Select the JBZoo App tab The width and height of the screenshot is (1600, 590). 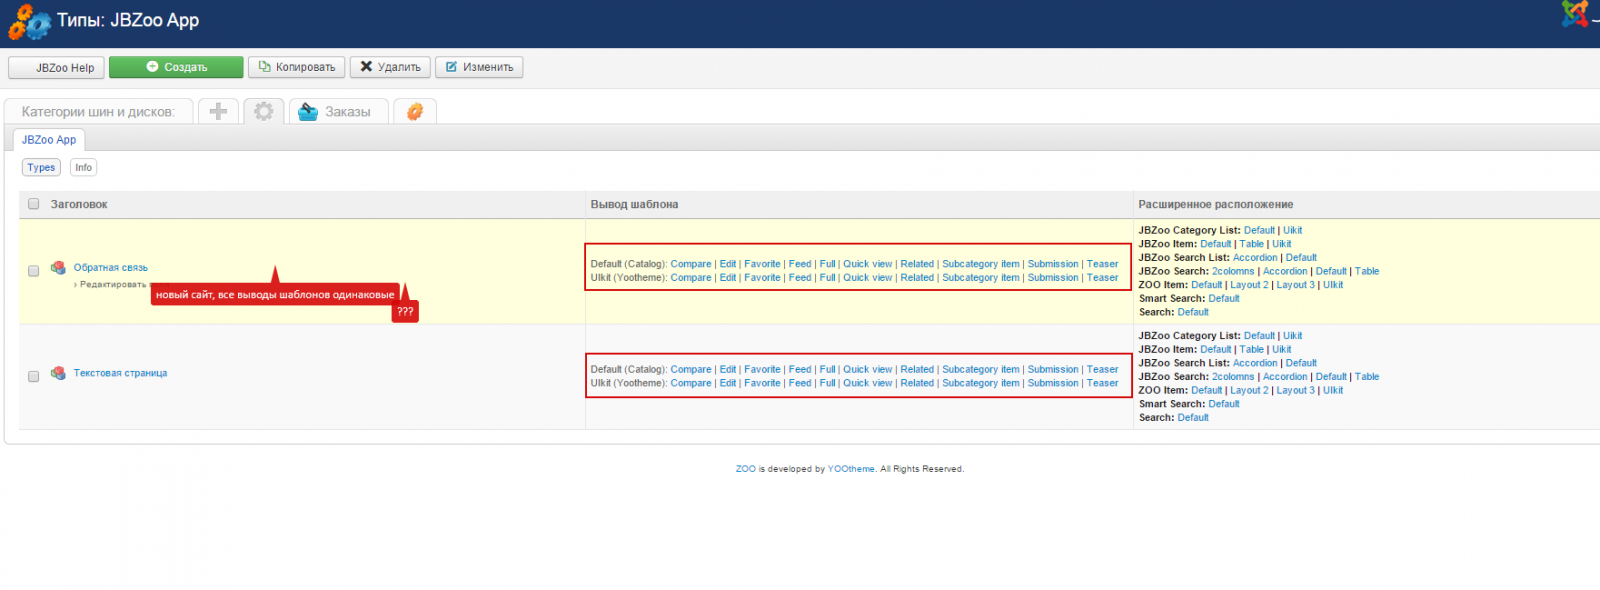[49, 140]
